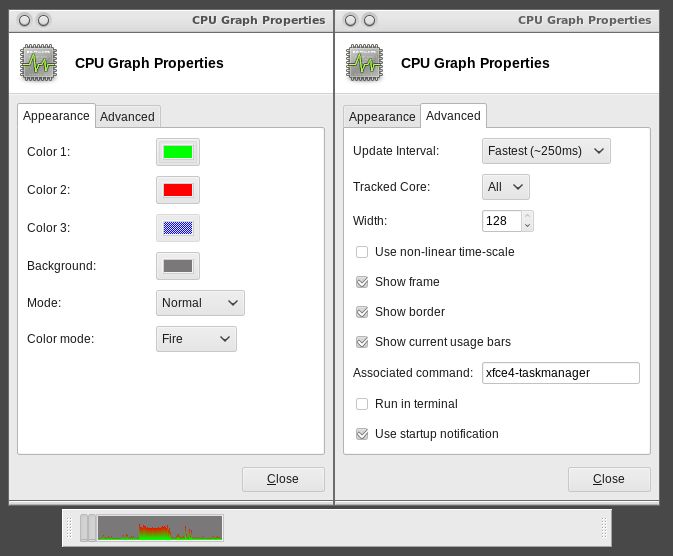673x556 pixels.
Task: Click second round titlebar button of right window
Action: [x=369, y=20]
